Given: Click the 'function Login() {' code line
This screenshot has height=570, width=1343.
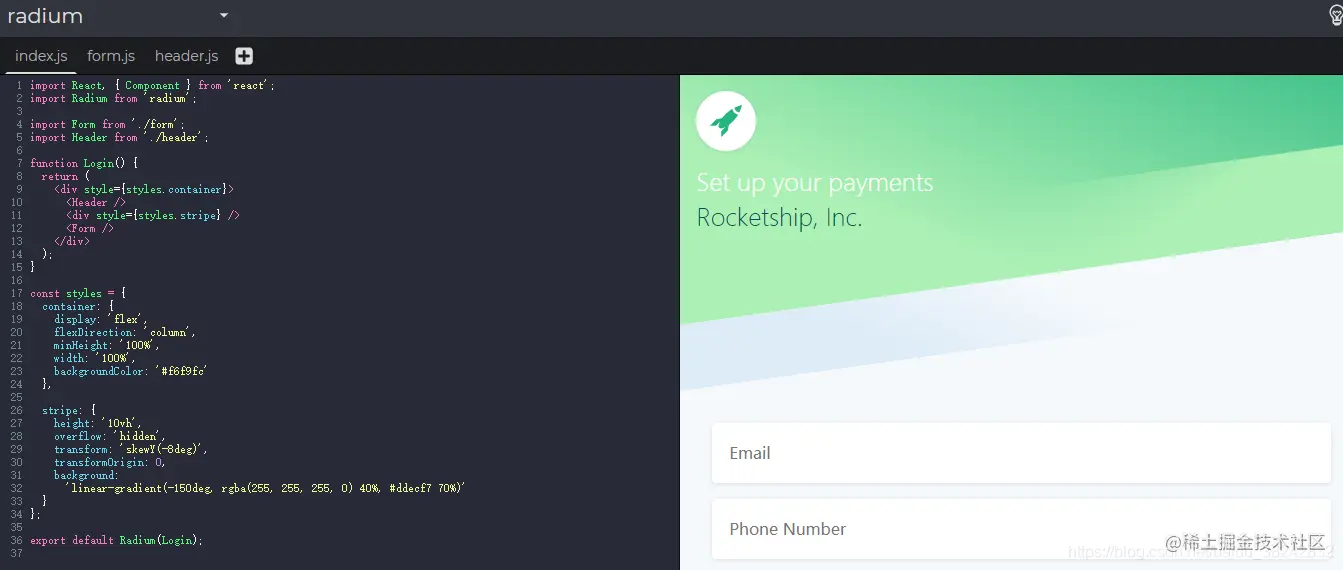Looking at the screenshot, I should pyautogui.click(x=84, y=163).
